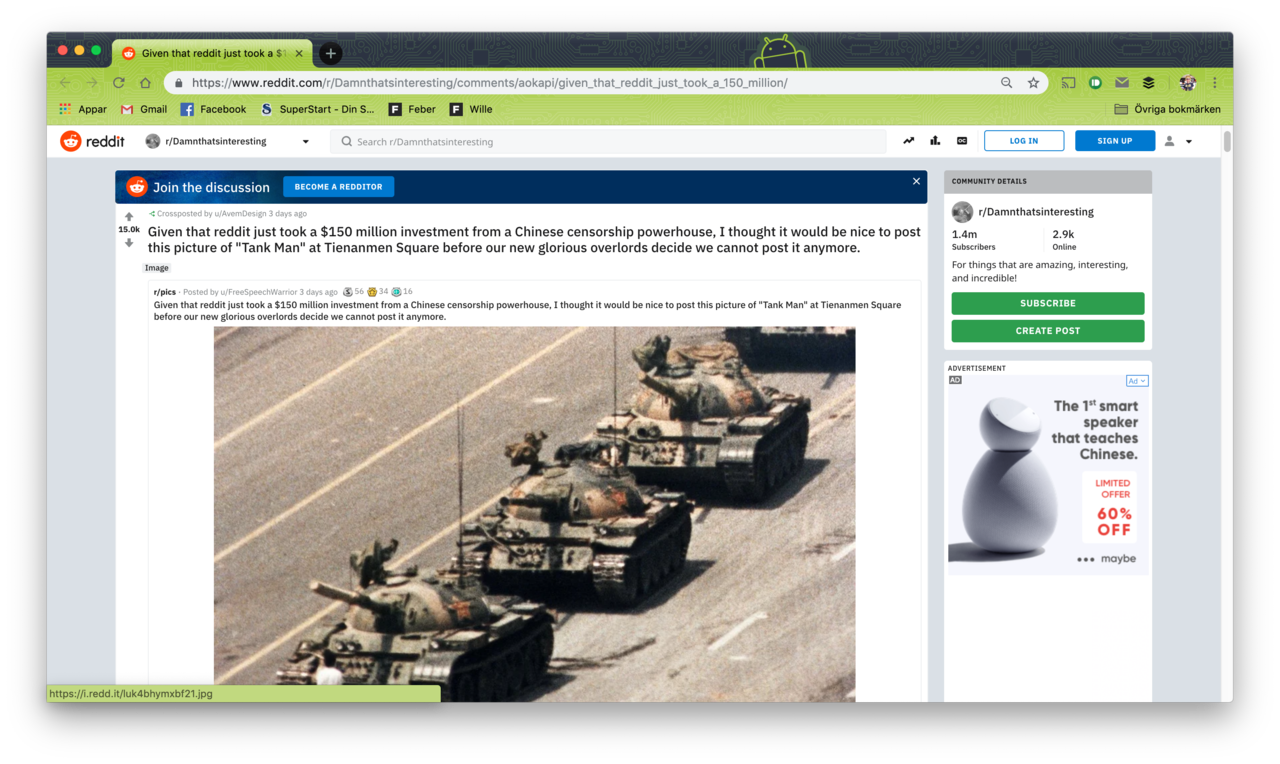The width and height of the screenshot is (1280, 764).
Task: Open the Cast extension icon
Action: coord(1068,83)
